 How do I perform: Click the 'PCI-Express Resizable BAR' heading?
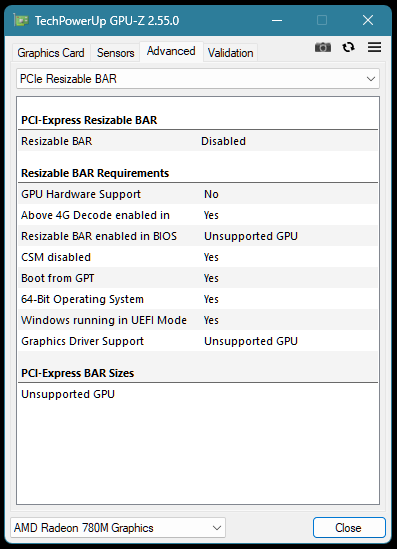point(89,120)
